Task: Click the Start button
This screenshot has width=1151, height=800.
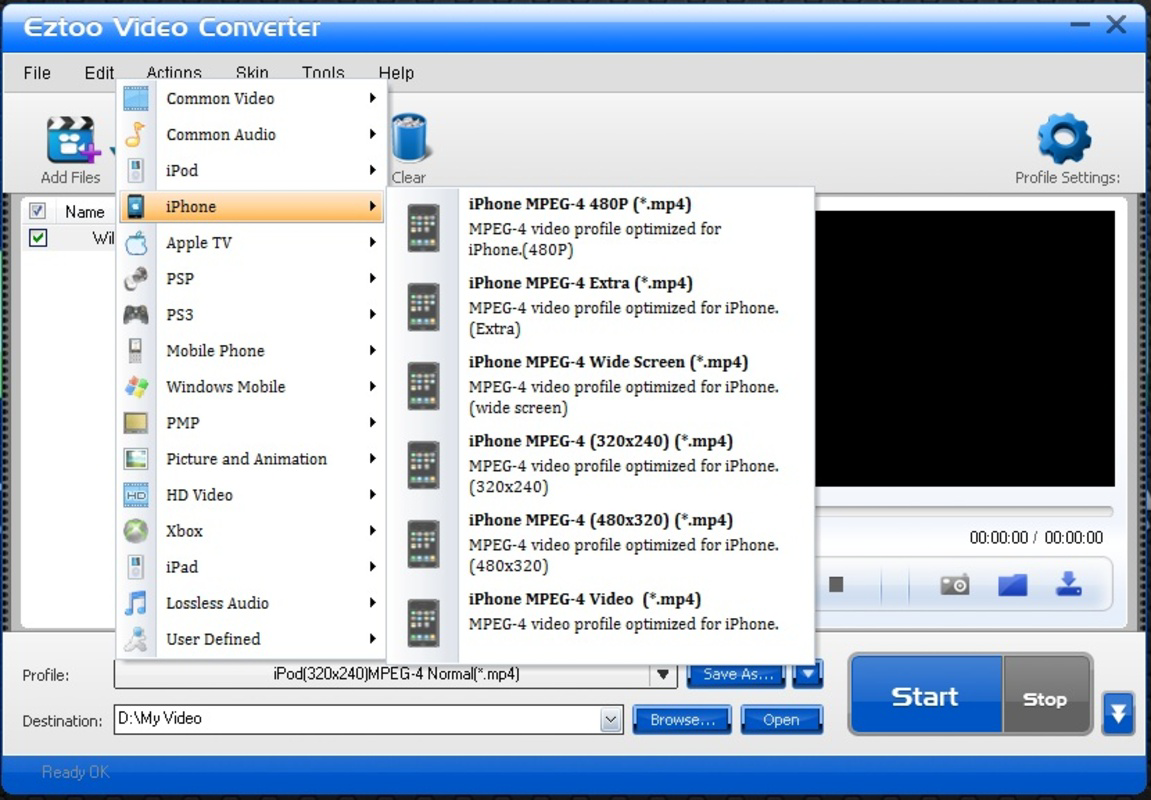Action: tap(925, 695)
